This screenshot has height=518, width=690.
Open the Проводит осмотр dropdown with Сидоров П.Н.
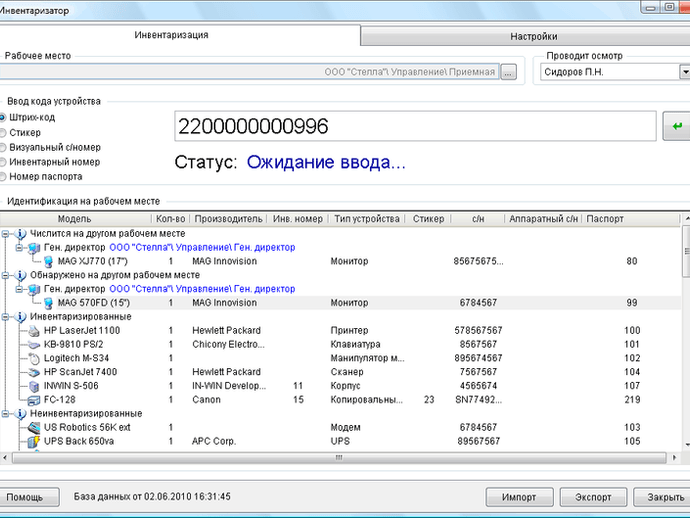[x=684, y=72]
